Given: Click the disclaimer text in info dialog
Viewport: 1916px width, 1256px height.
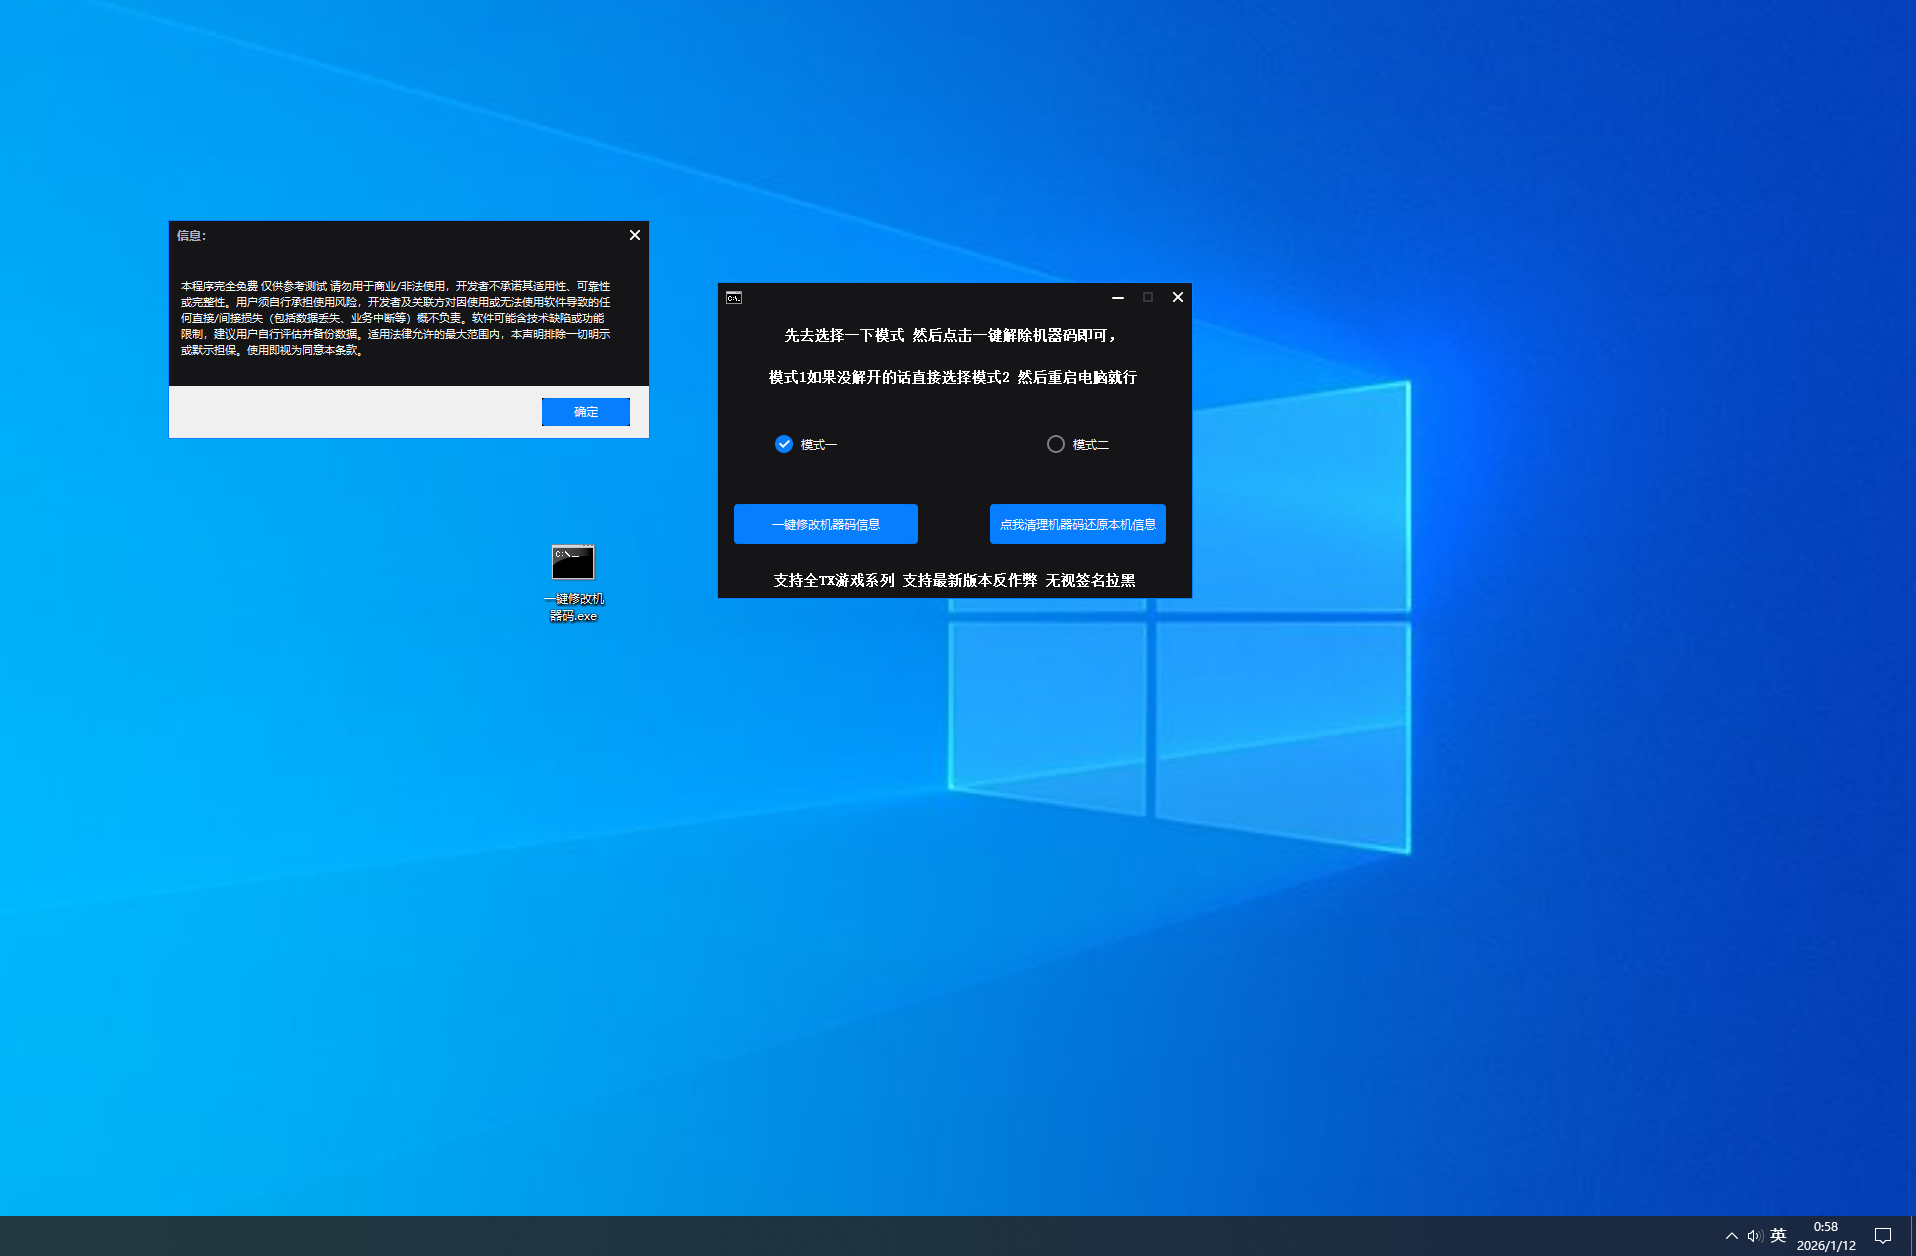Looking at the screenshot, I should coord(396,318).
